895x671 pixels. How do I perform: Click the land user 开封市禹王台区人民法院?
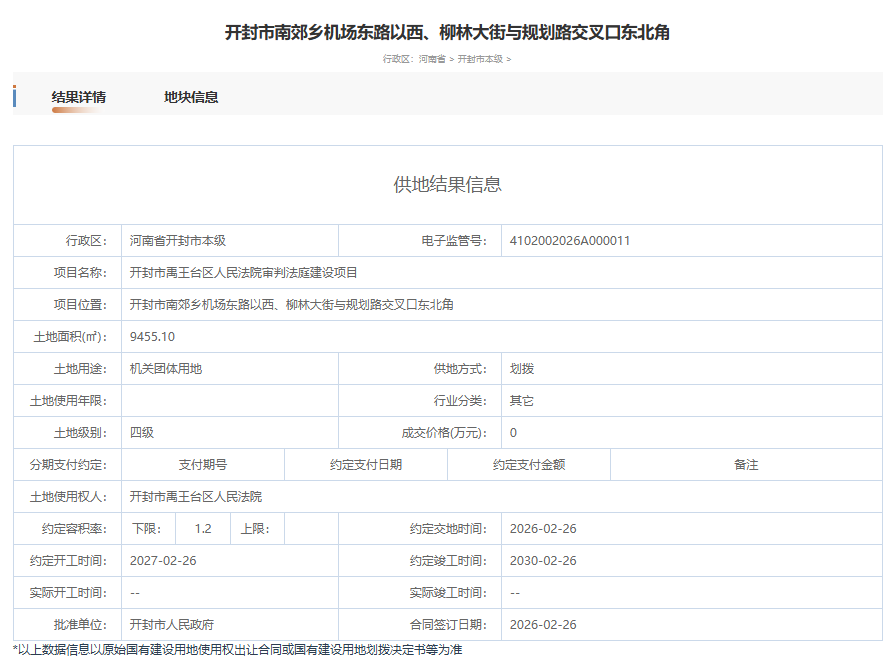pyautogui.click(x=196, y=497)
